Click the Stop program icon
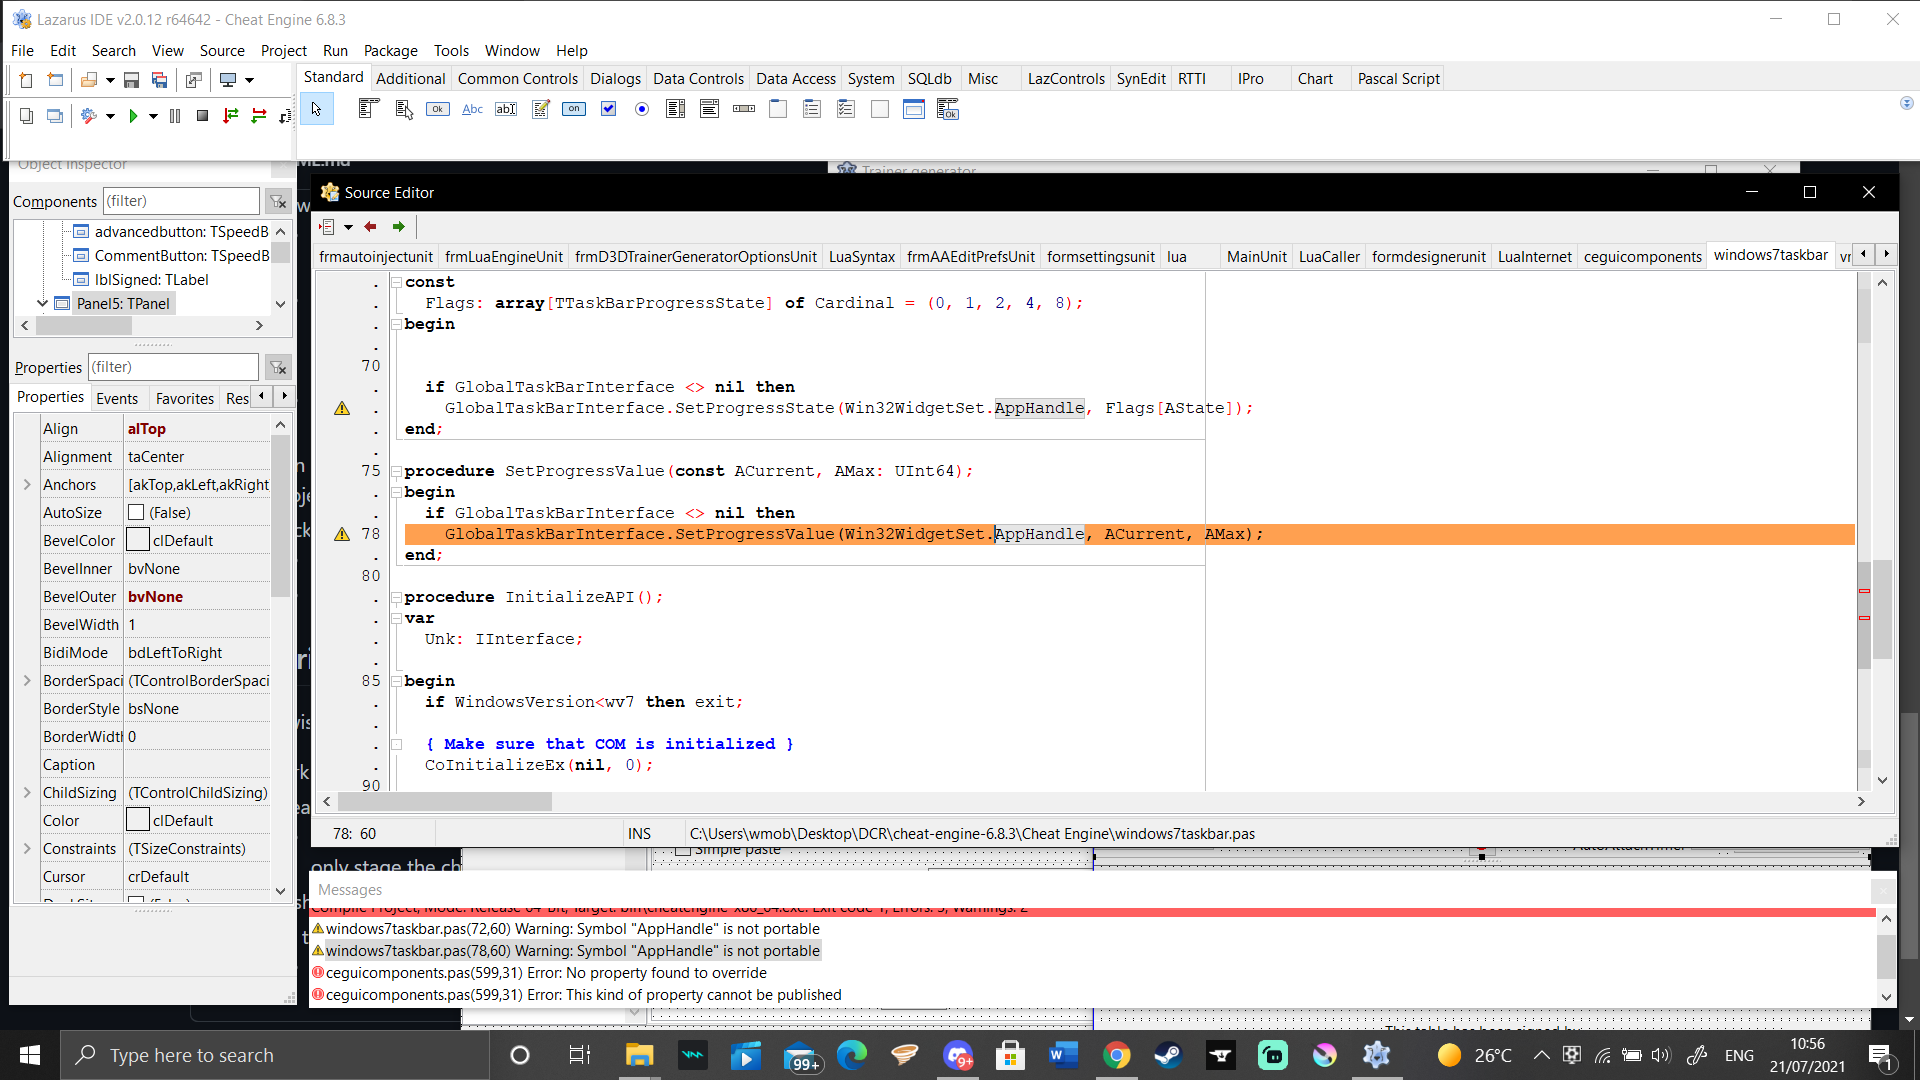The height and width of the screenshot is (1080, 1920). click(x=202, y=116)
